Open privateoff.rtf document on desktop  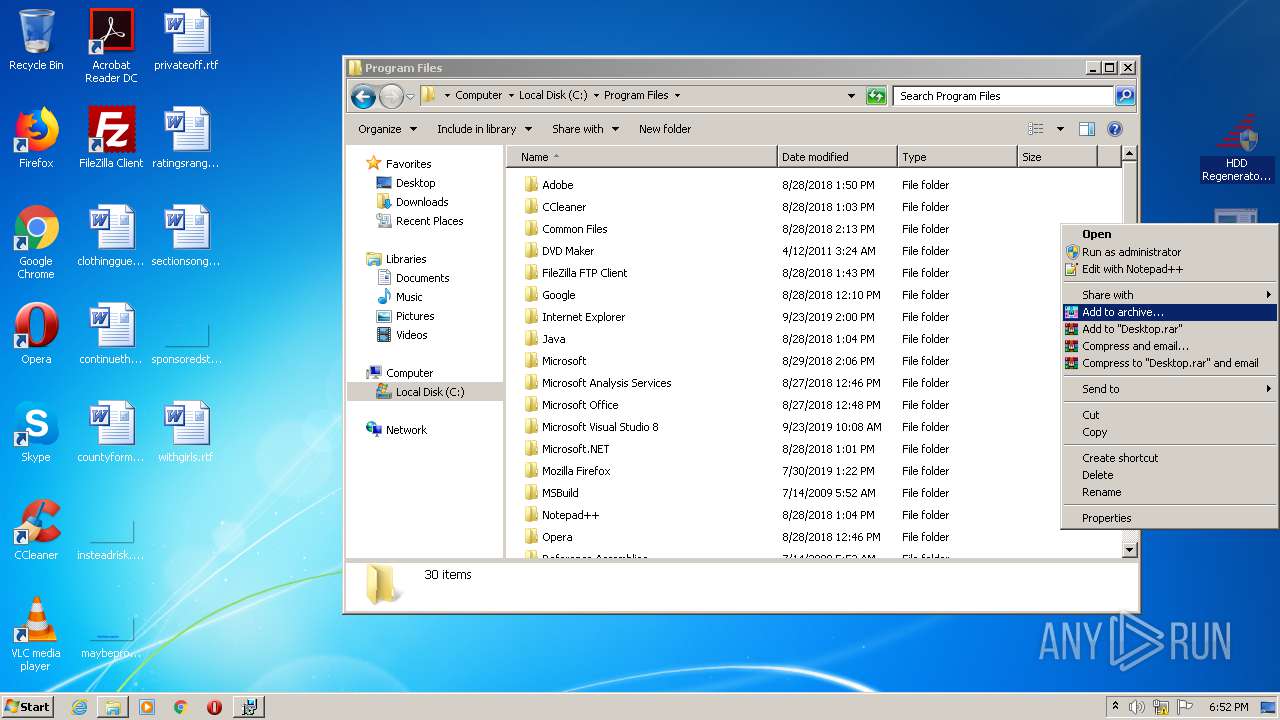pyautogui.click(x=186, y=40)
